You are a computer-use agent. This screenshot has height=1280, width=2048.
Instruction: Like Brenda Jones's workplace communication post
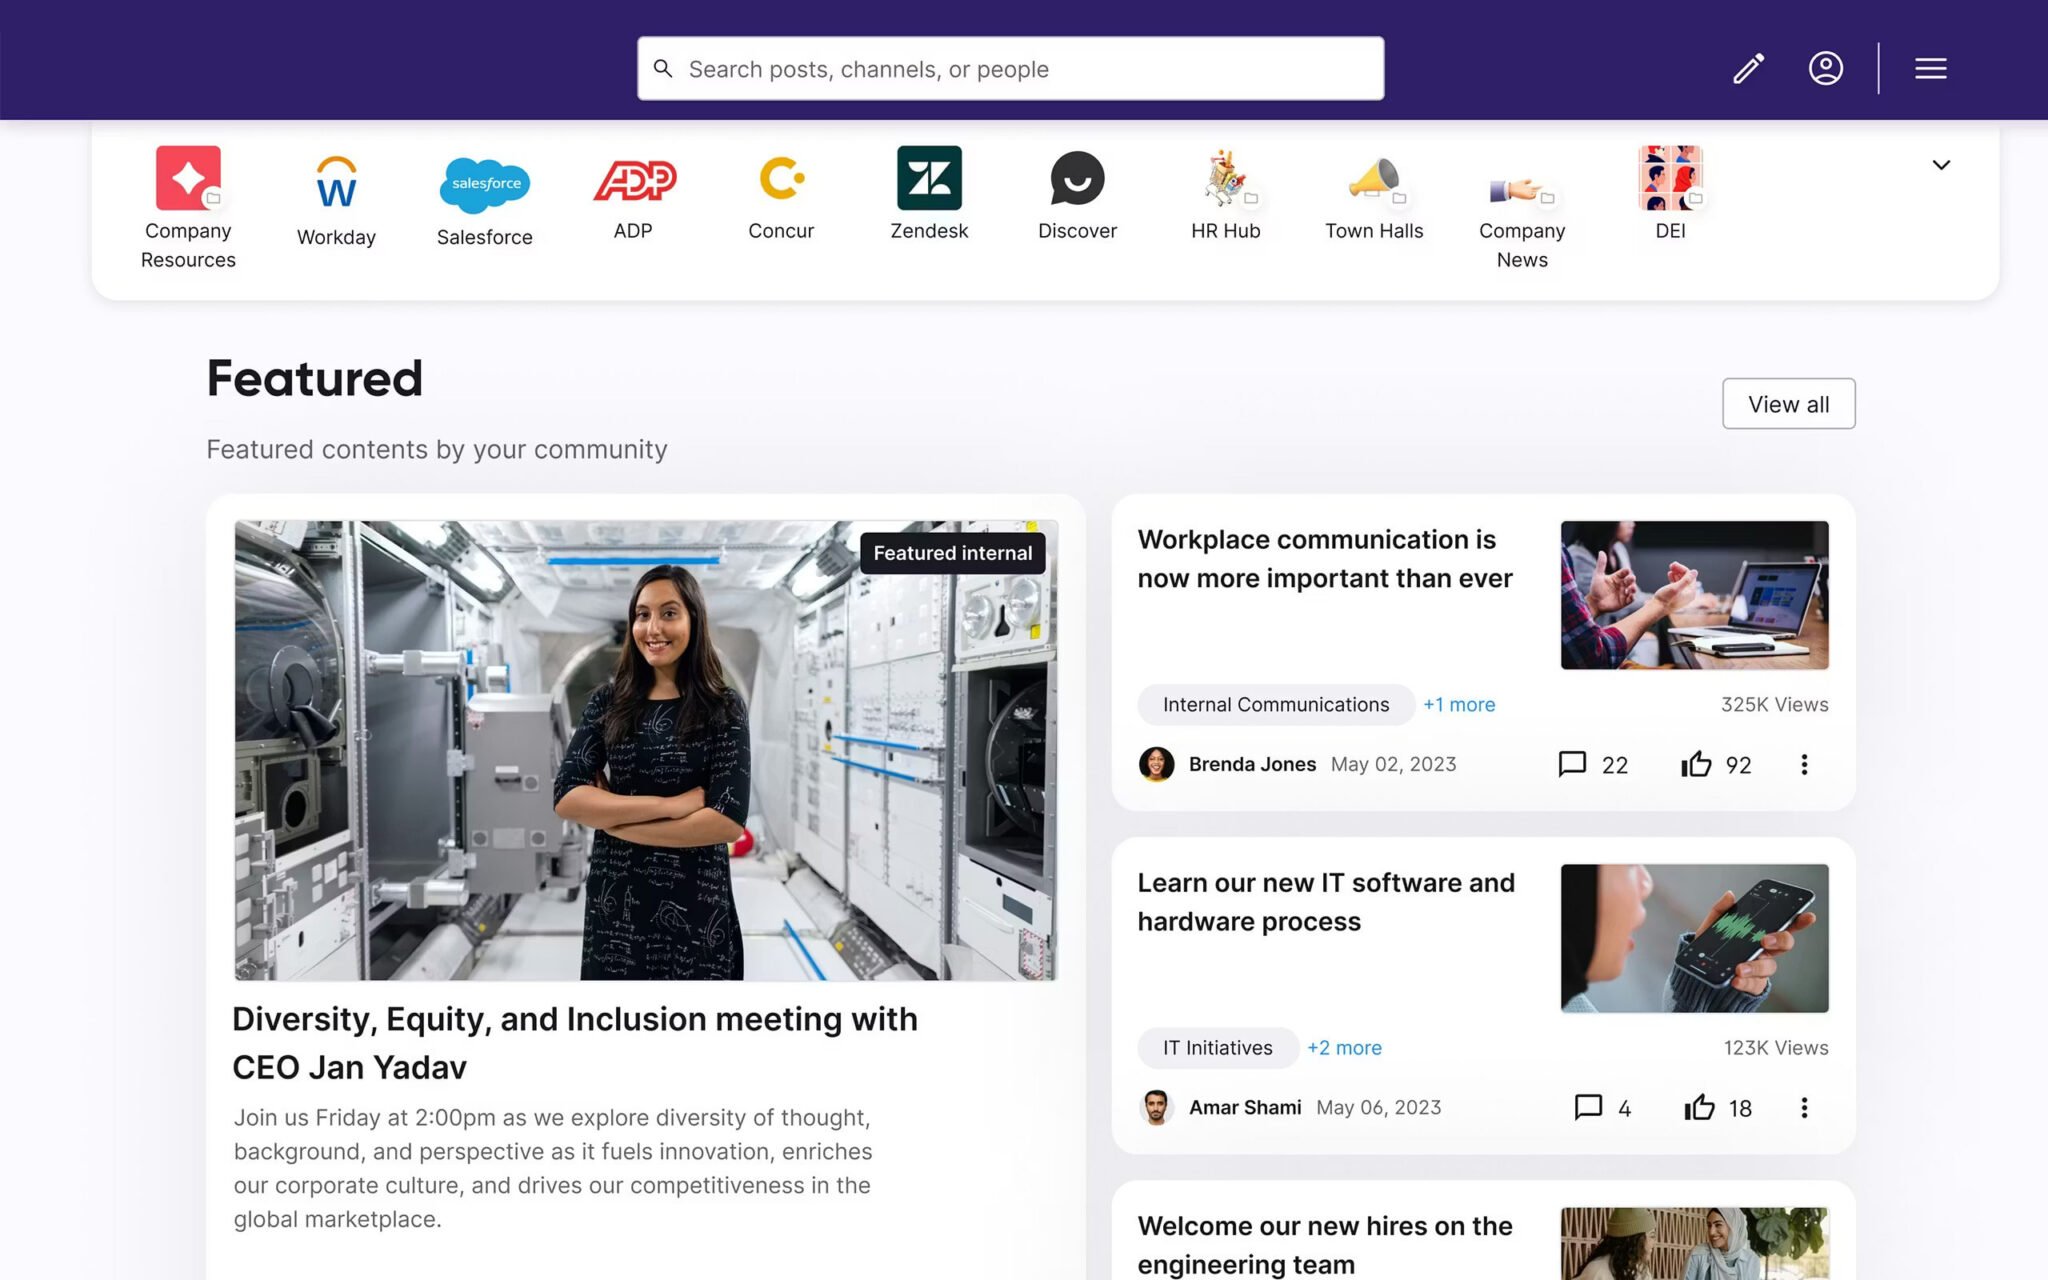click(x=1697, y=764)
